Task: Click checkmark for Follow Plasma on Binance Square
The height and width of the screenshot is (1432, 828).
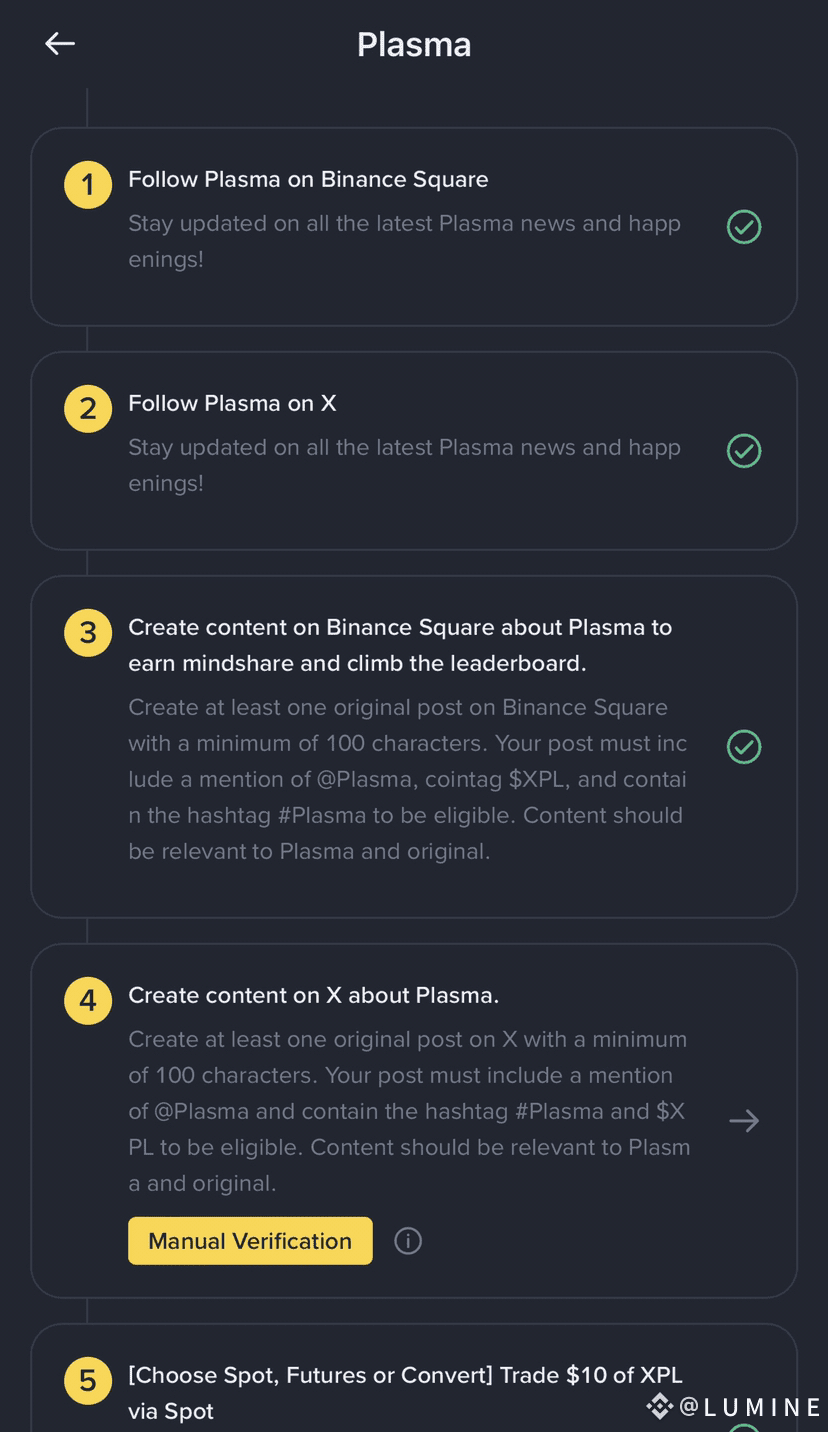Action: 744,227
